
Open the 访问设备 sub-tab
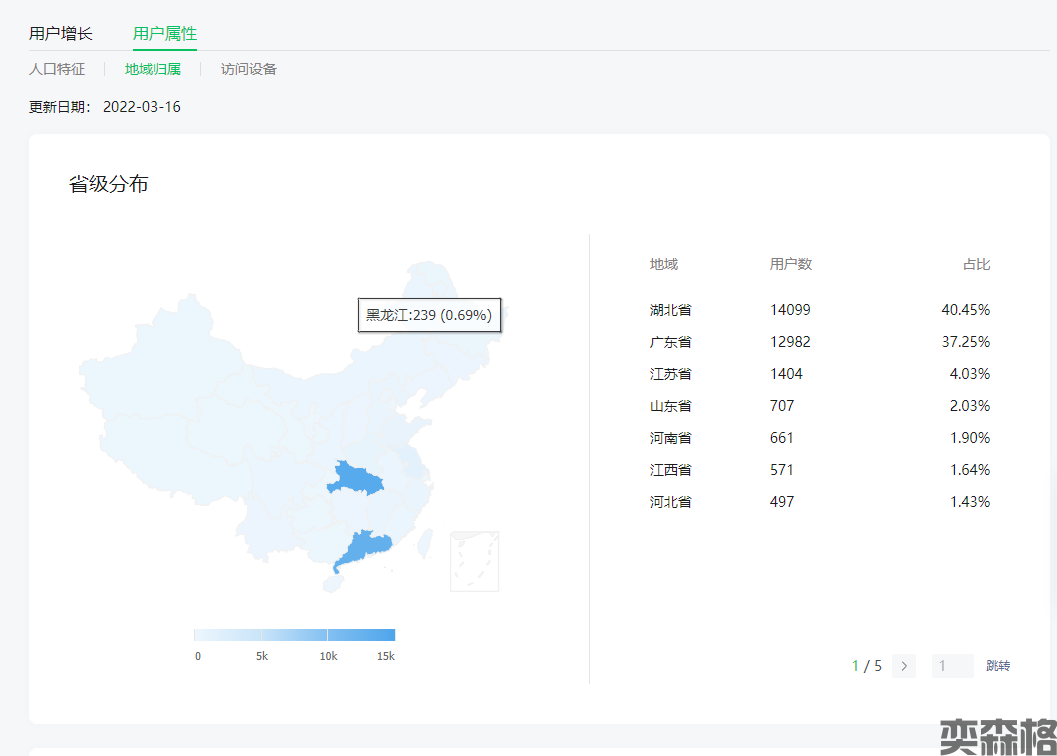click(249, 69)
